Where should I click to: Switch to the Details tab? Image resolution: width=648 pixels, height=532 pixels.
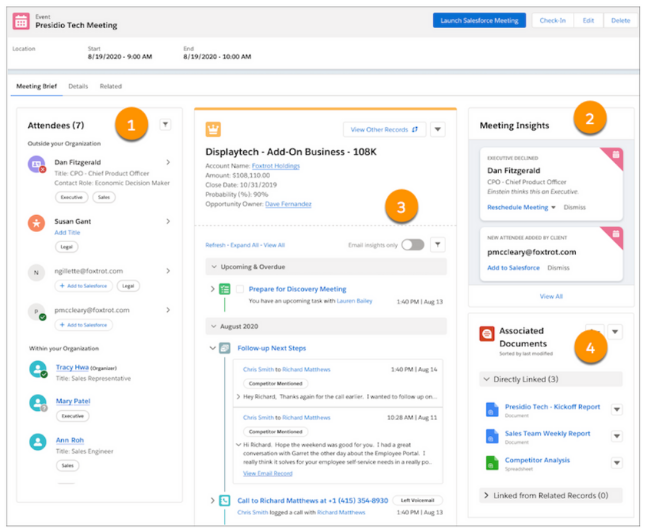pos(78,86)
